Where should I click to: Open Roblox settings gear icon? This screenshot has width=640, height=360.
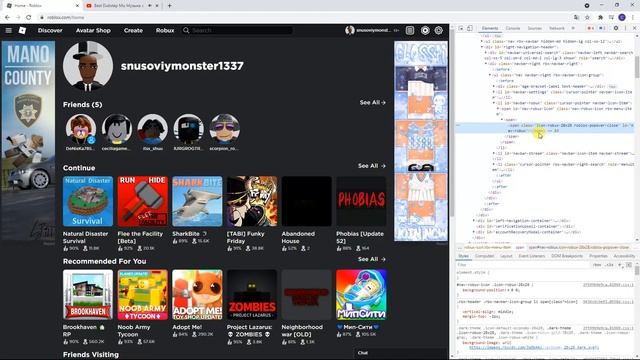pyautogui.click(x=438, y=30)
